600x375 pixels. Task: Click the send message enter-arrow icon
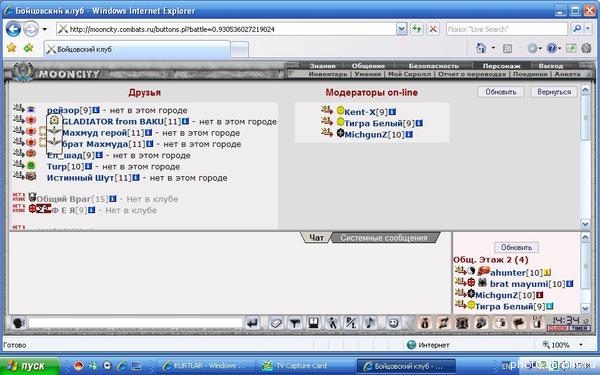tap(252, 323)
